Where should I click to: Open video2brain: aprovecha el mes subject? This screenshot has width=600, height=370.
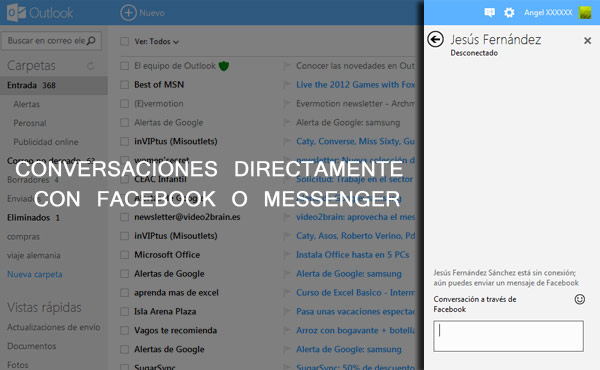click(x=355, y=217)
